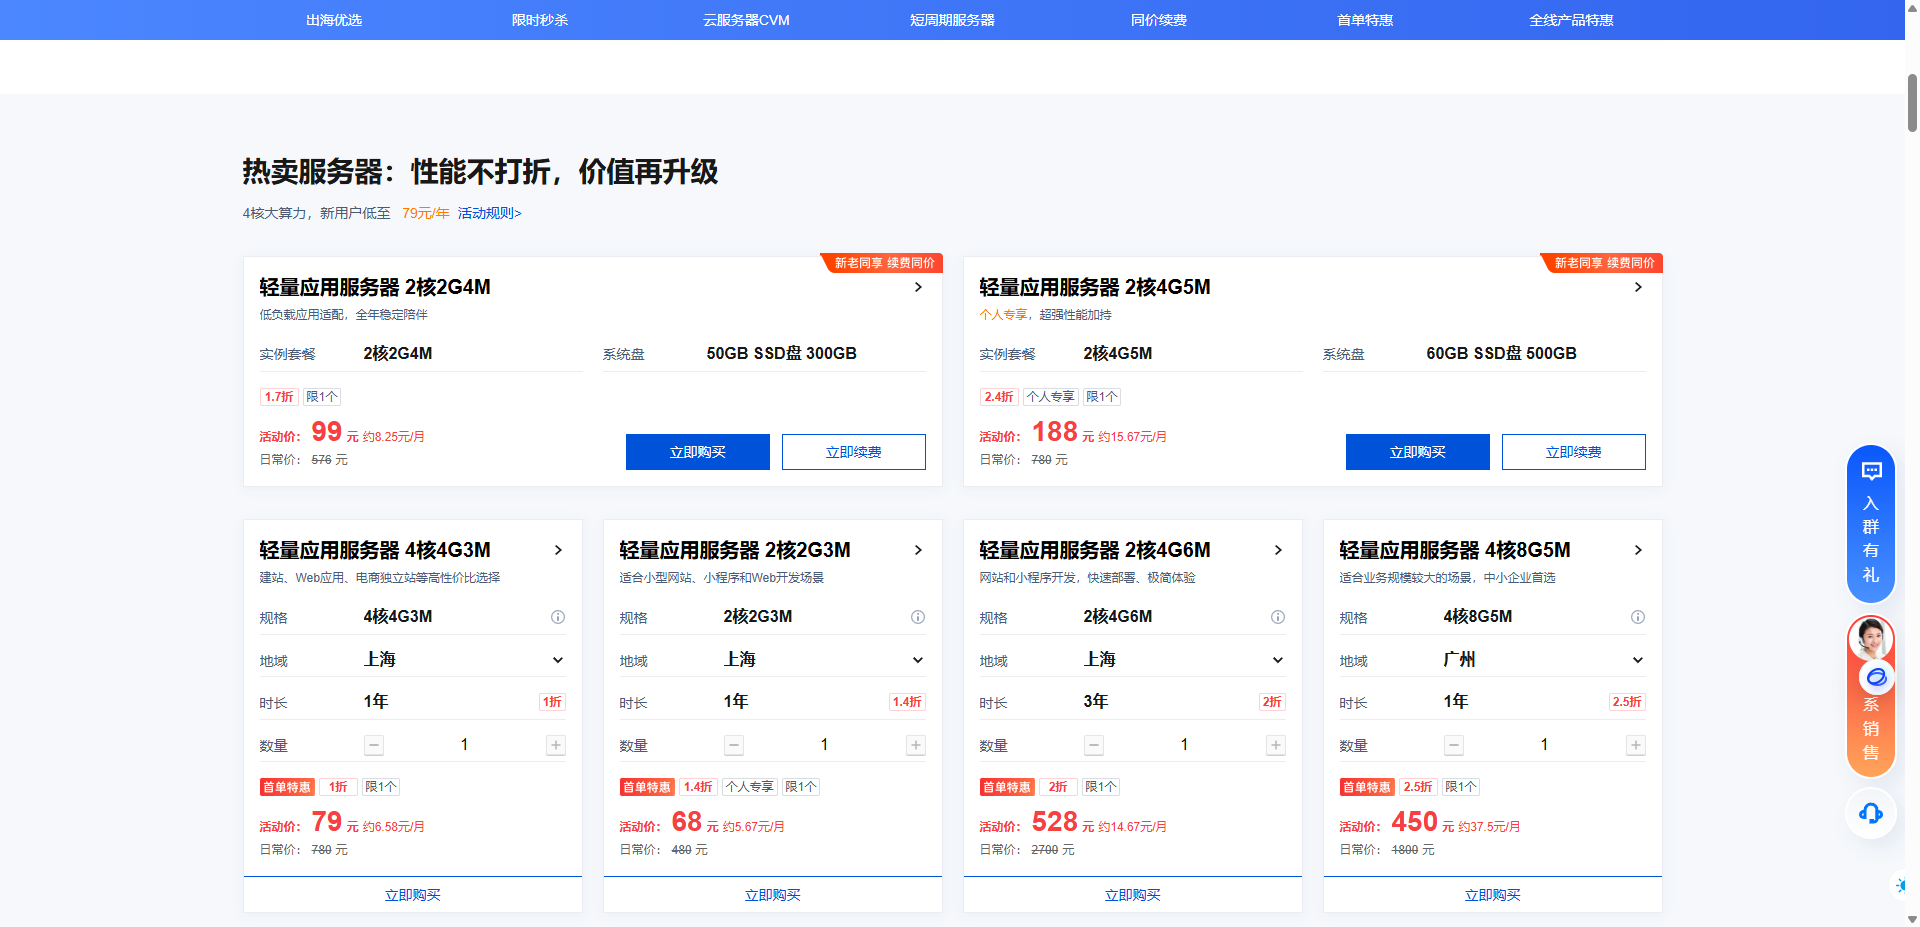Switch to the 限时秒杀 tab
This screenshot has width=1920, height=927.
tap(540, 20)
